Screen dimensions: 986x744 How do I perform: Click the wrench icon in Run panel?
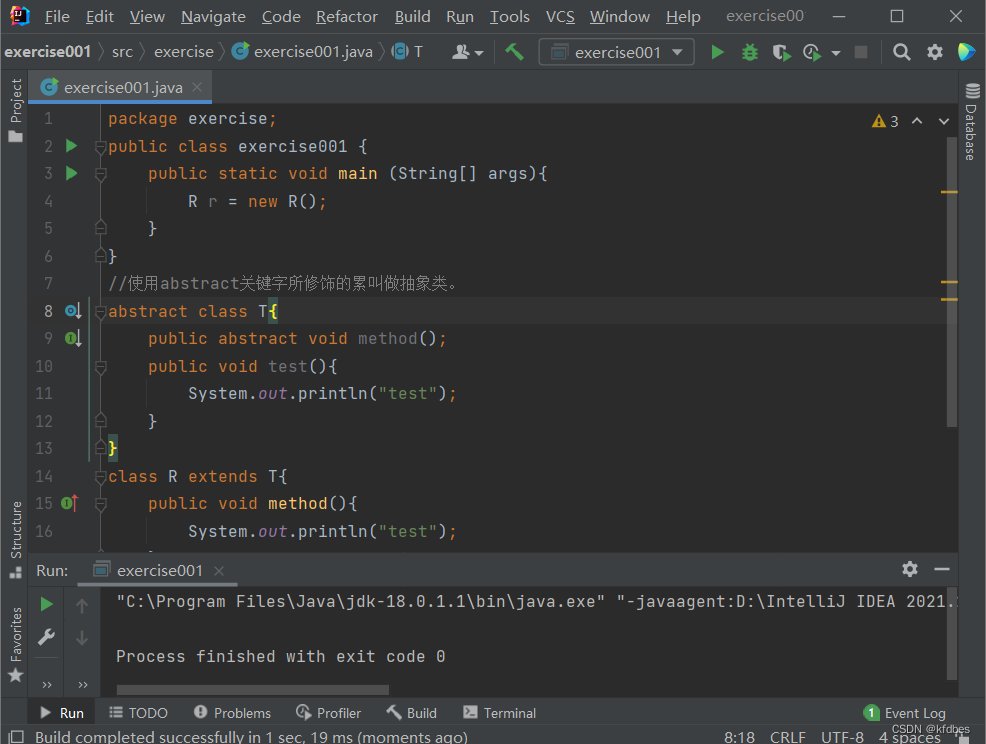[x=46, y=637]
